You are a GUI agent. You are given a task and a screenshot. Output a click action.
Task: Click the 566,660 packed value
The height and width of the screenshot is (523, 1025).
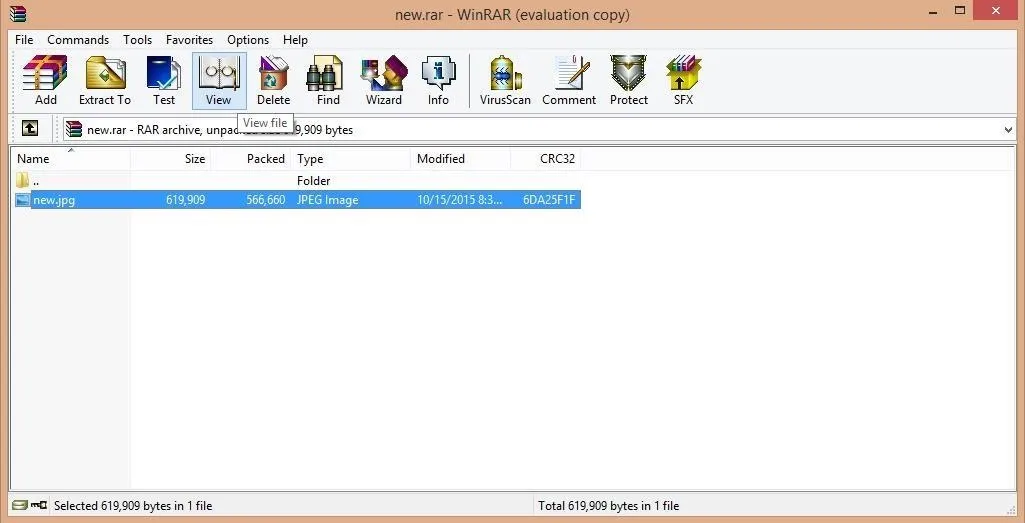pos(265,200)
